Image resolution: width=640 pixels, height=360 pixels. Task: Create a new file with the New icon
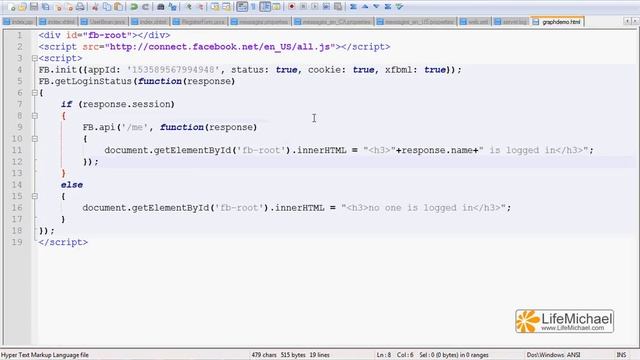pyautogui.click(x=11, y=7)
